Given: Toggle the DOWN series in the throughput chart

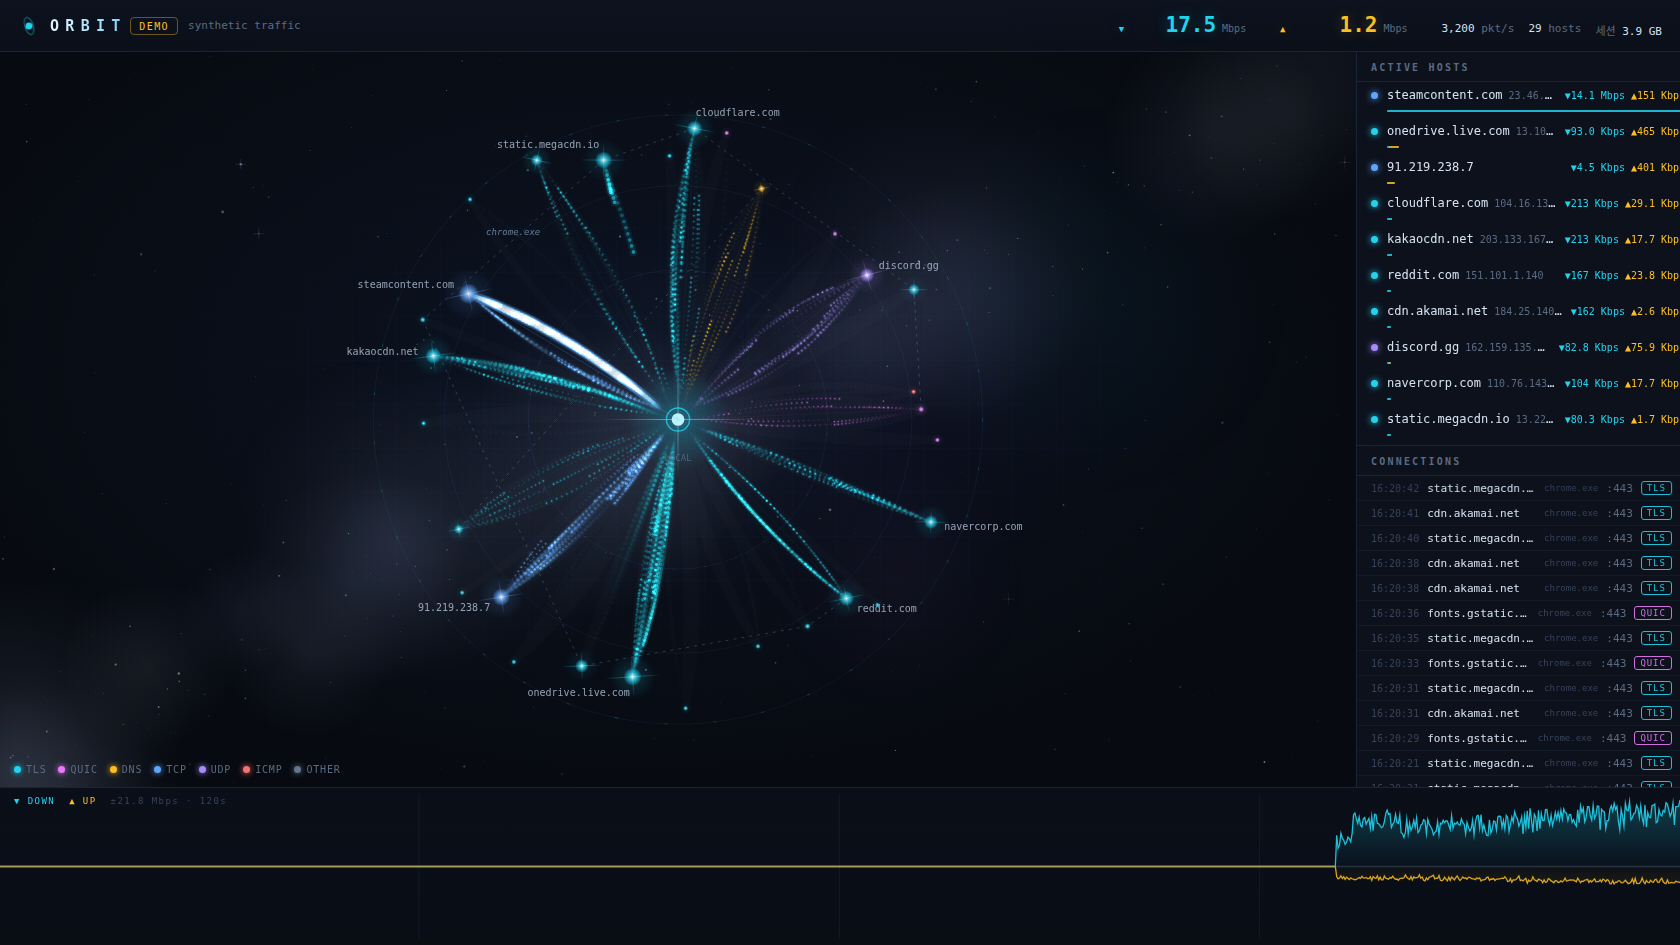Looking at the screenshot, I should 34,801.
